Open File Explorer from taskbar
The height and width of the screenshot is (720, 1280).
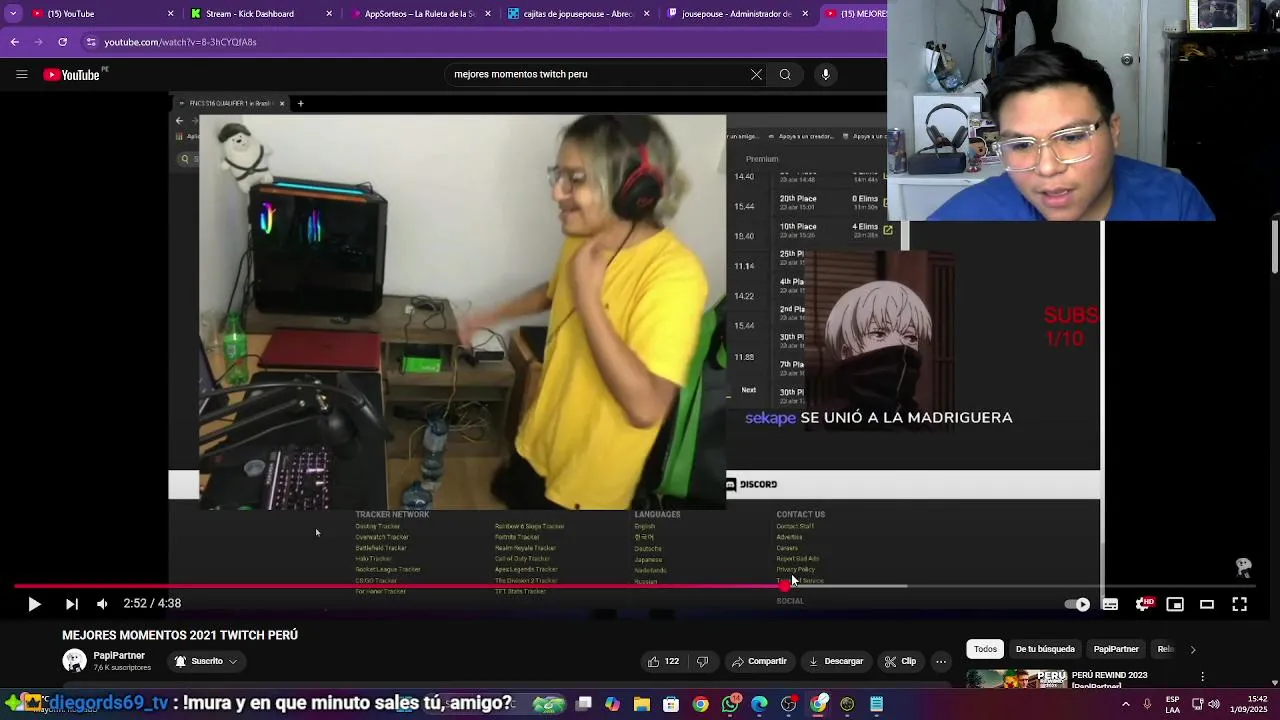tap(642, 704)
